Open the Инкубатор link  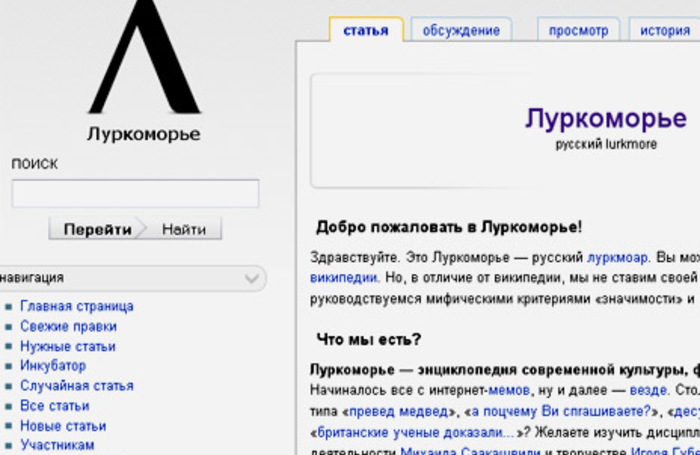pos(53,366)
